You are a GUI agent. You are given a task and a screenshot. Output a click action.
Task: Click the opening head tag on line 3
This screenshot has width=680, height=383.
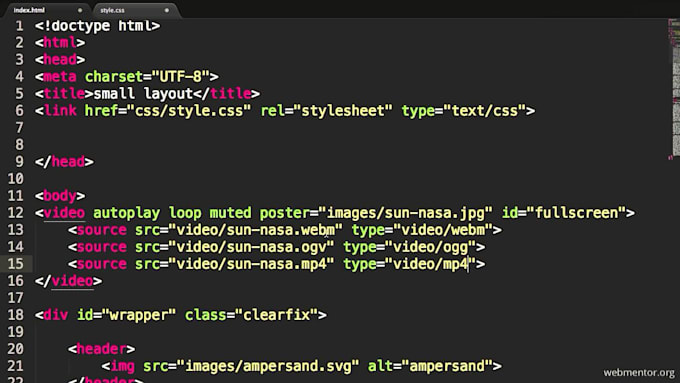60,59
